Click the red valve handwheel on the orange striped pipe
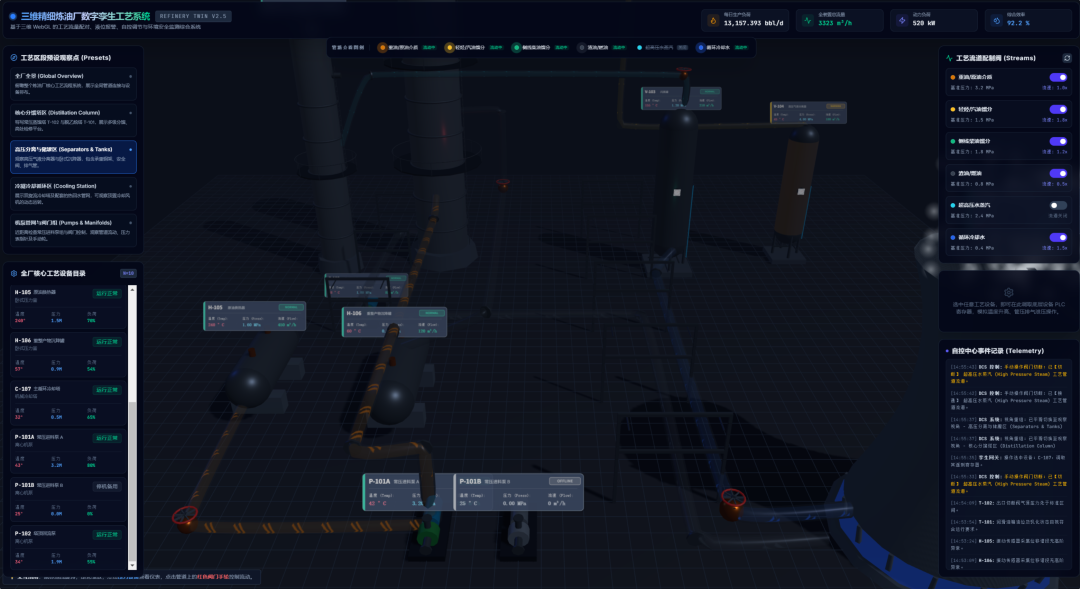This screenshot has height=589, width=1080. 185,515
